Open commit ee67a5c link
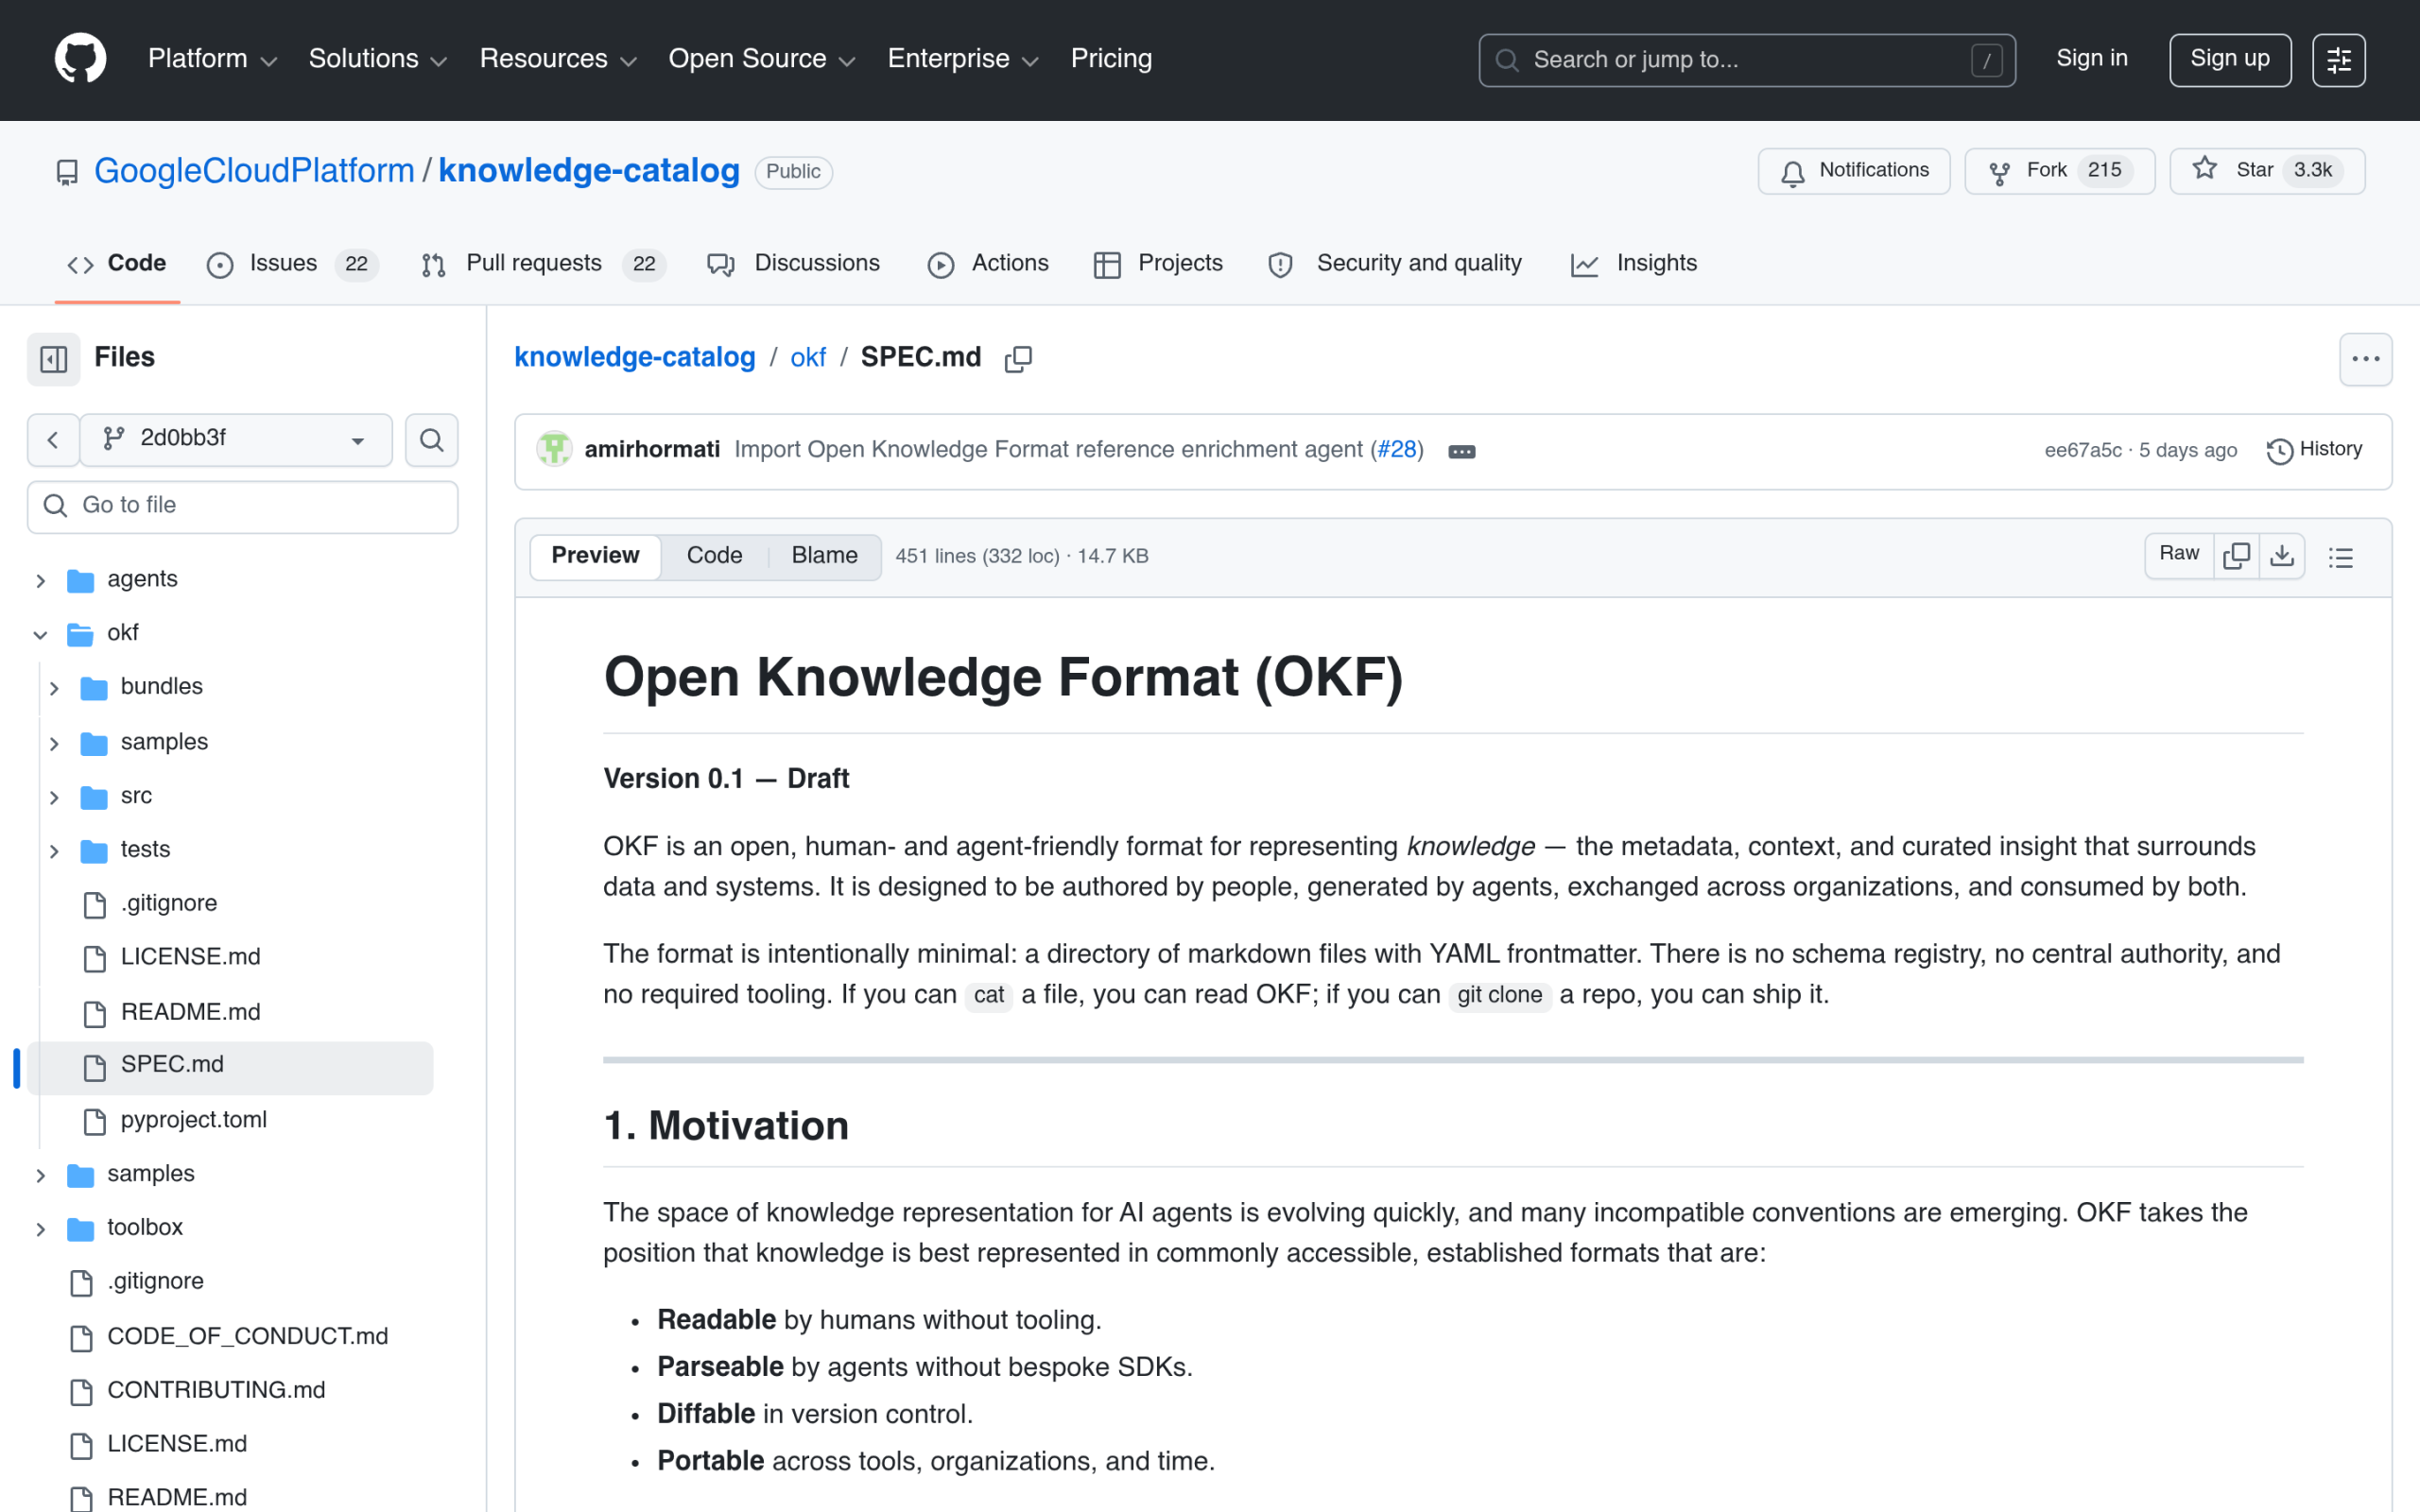Image resolution: width=2420 pixels, height=1512 pixels. [x=2083, y=451]
